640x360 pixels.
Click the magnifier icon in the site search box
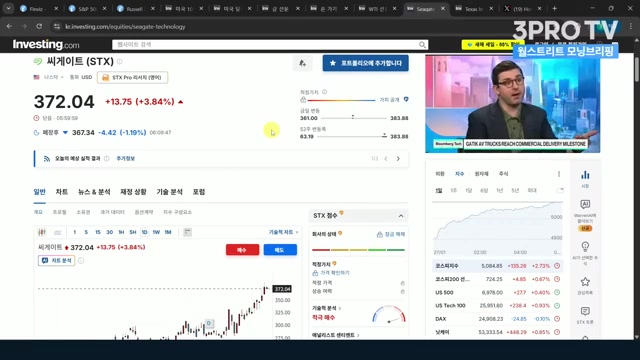(x=422, y=45)
